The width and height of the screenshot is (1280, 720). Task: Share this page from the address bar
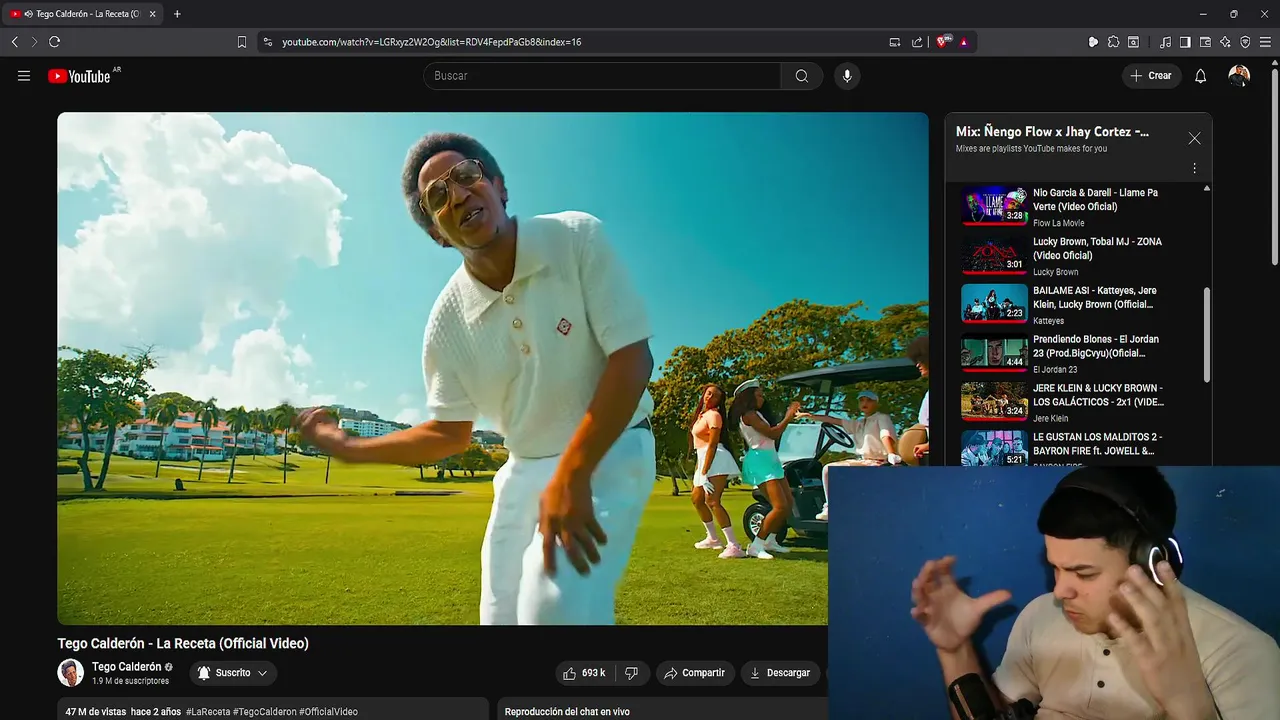click(917, 42)
